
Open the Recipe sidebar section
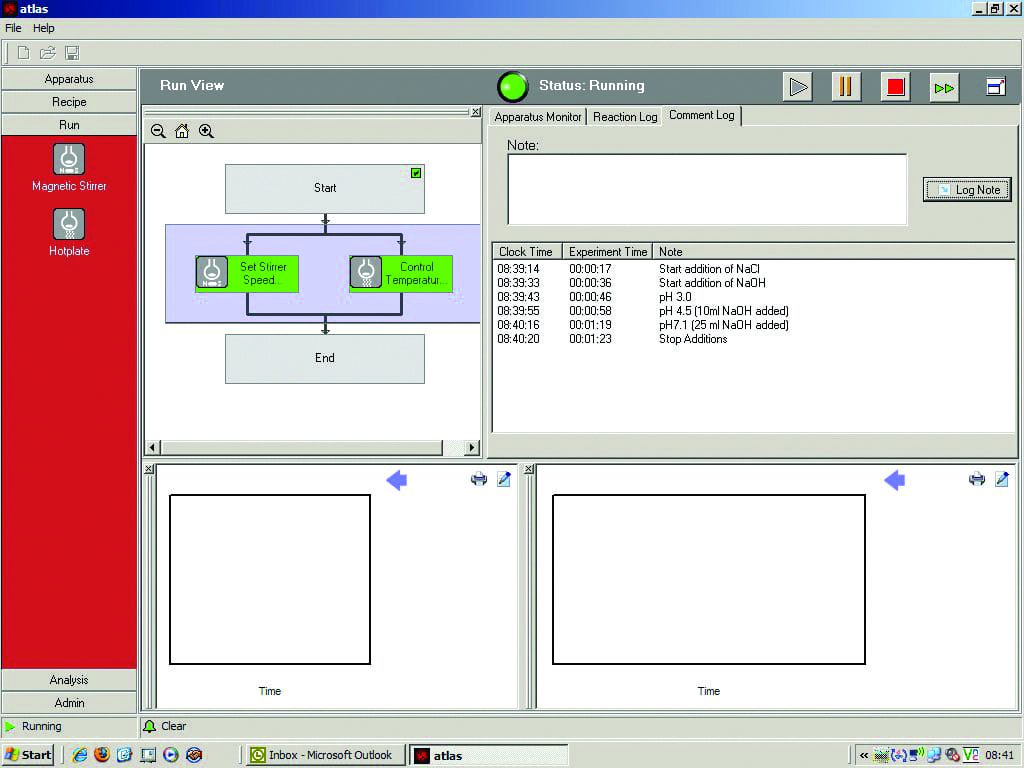[x=69, y=102]
